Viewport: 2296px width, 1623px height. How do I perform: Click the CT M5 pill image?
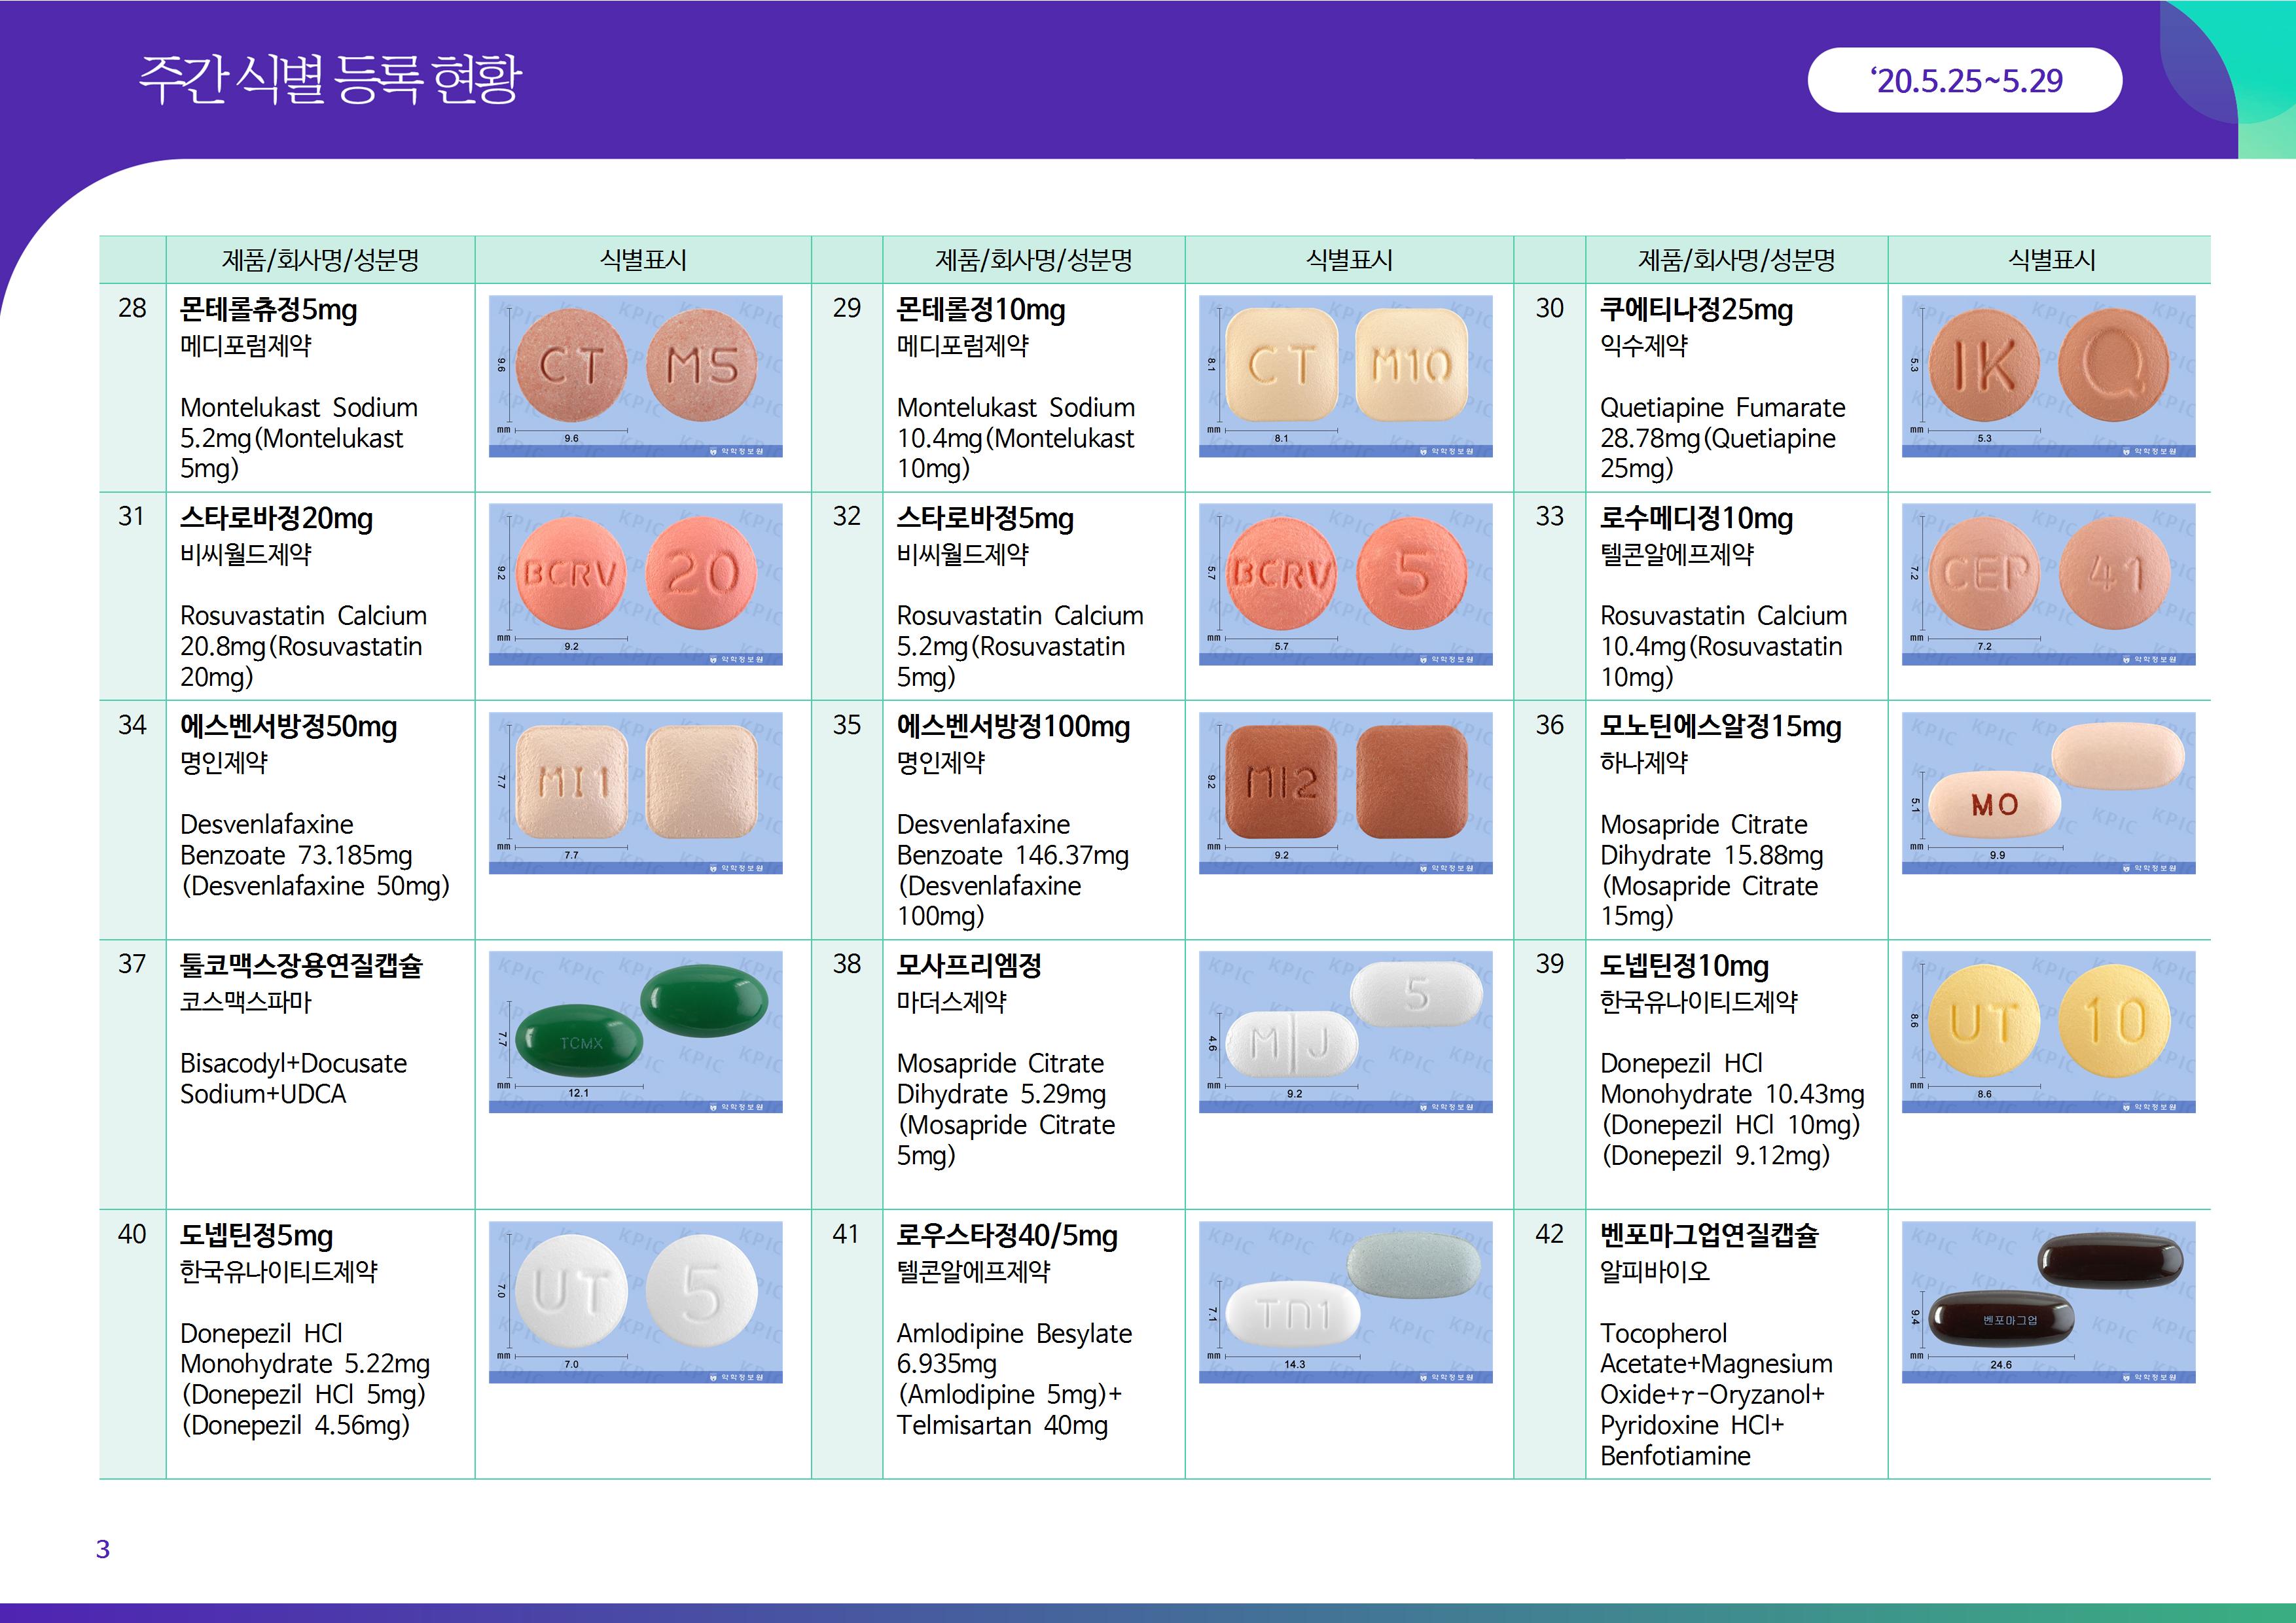[635, 376]
